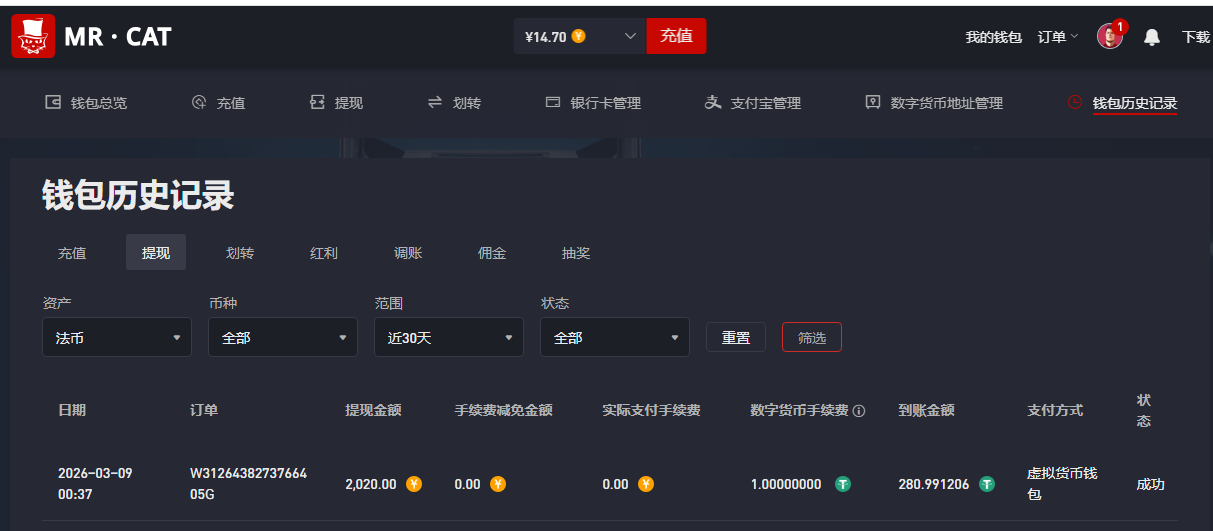Open the notification bell

coord(1152,37)
